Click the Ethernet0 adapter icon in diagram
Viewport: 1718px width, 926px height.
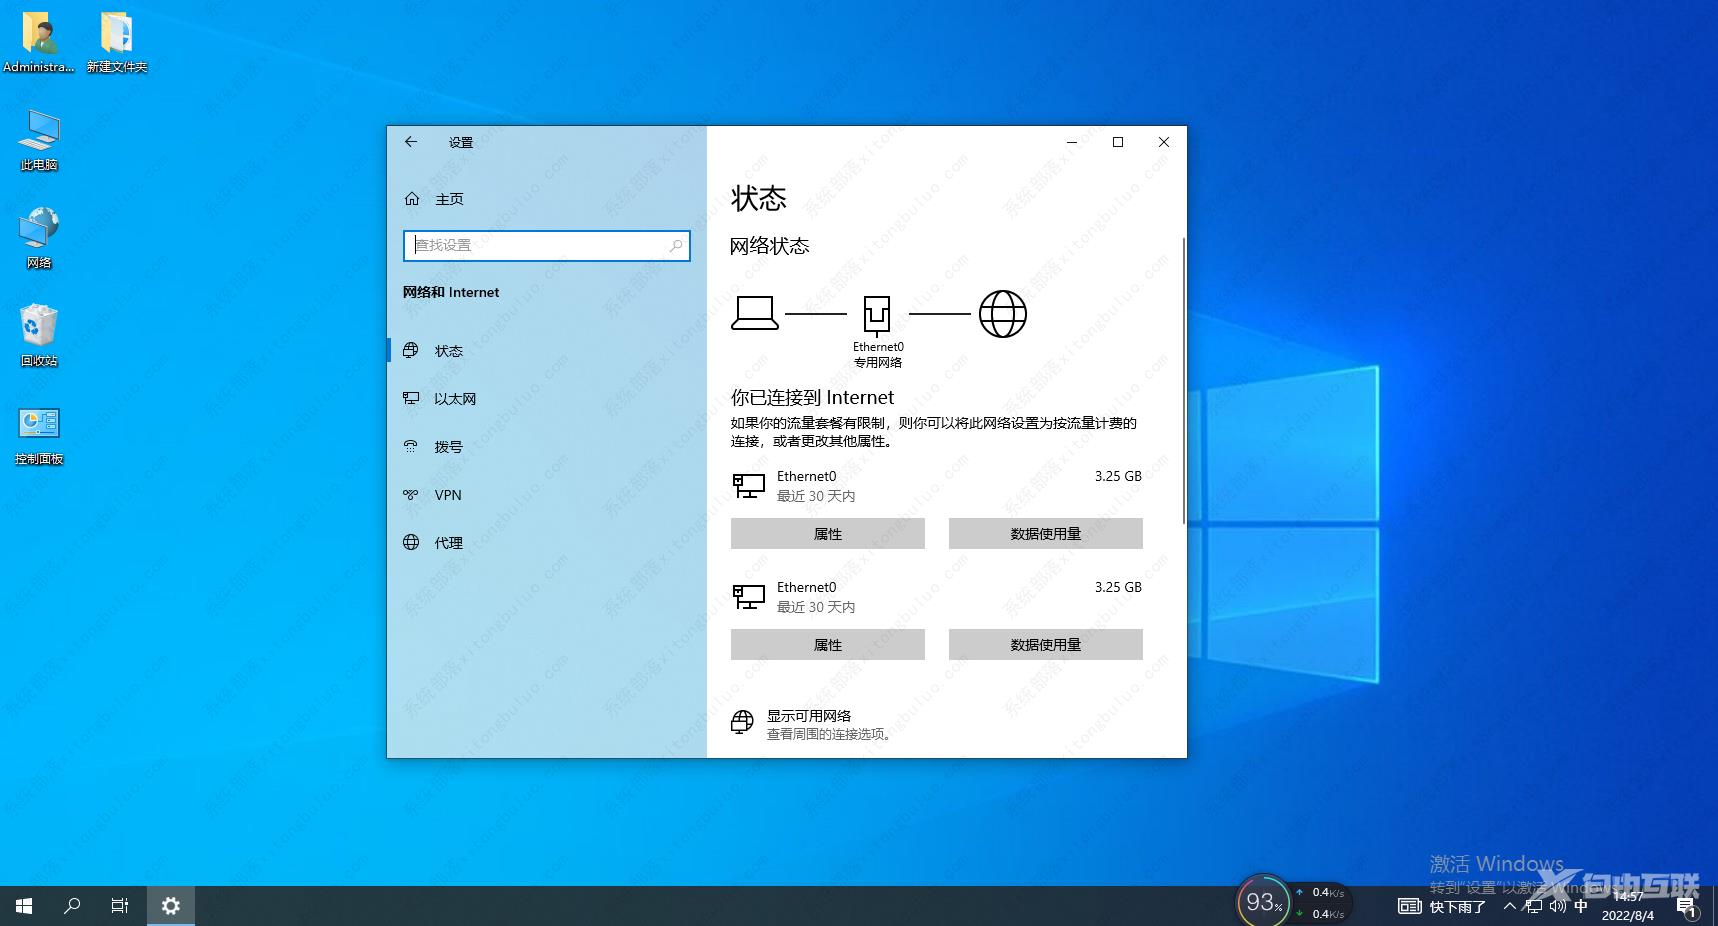click(877, 315)
